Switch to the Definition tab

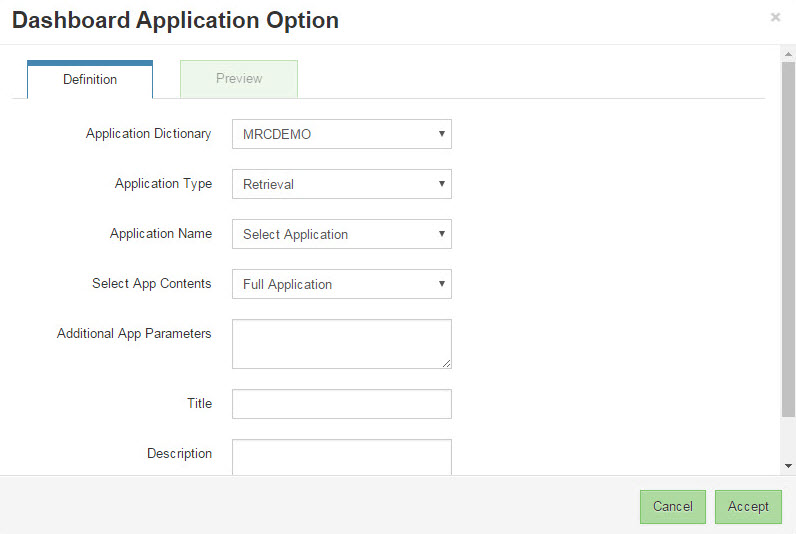pyautogui.click(x=90, y=79)
